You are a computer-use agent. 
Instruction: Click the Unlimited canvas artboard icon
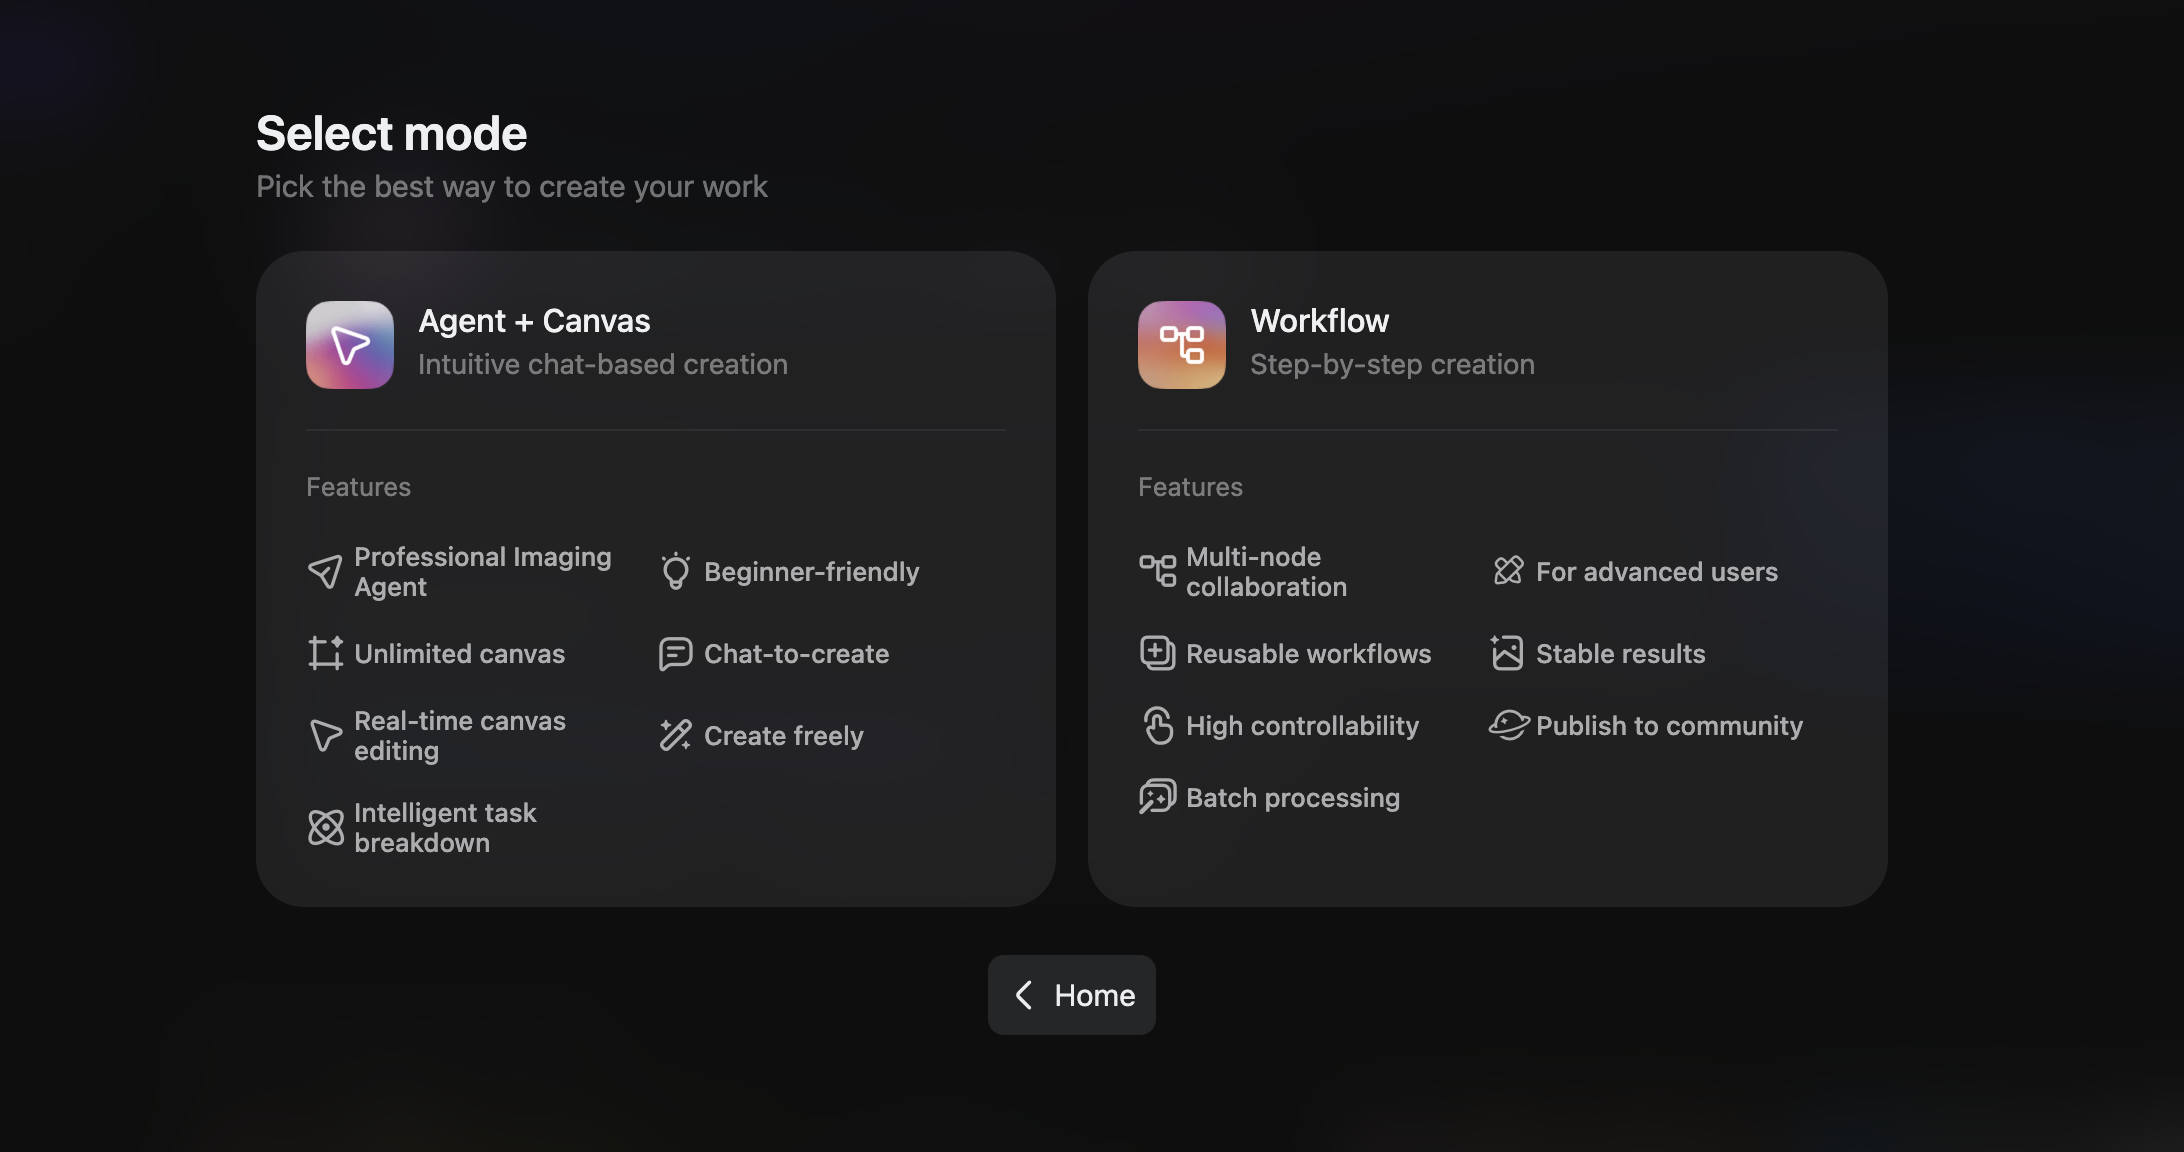coord(325,654)
